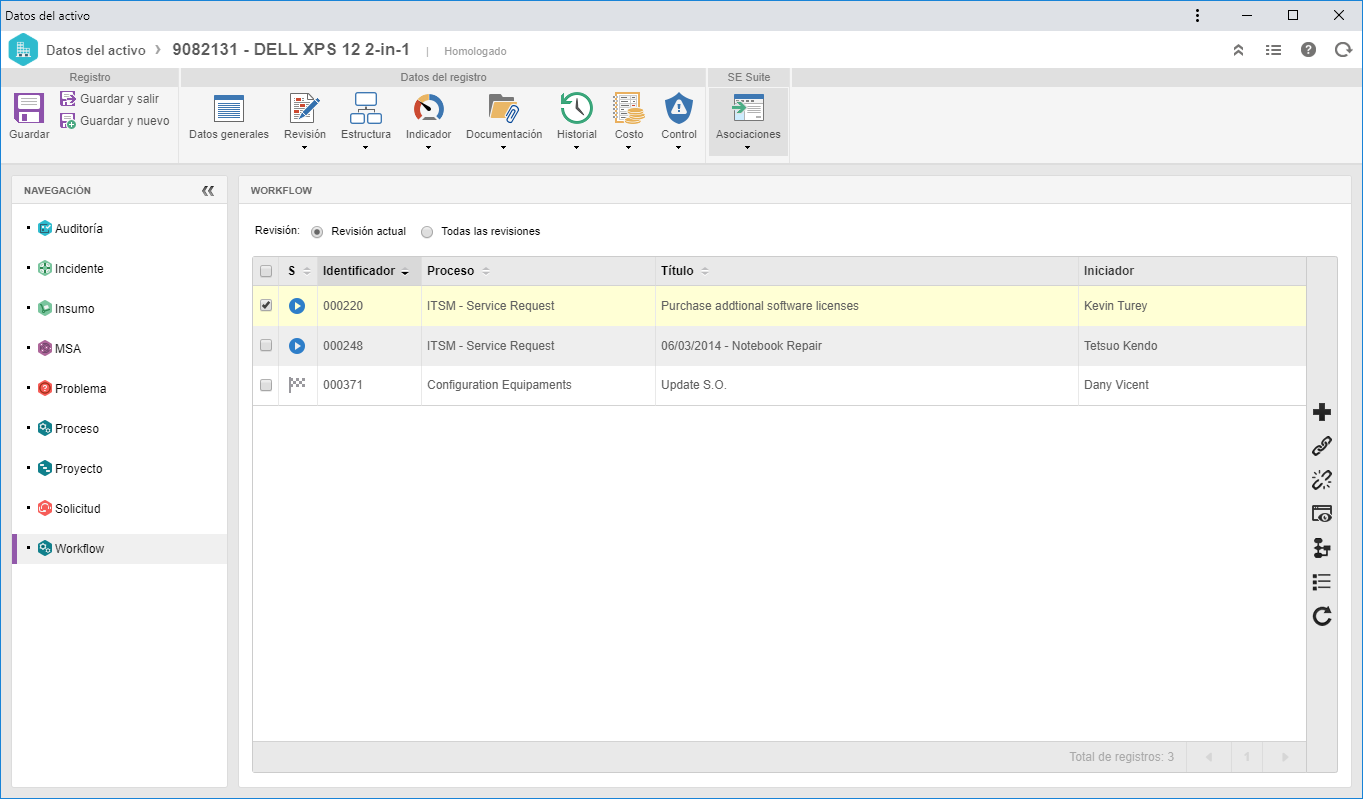Click Guardar y salir button
1363x799 pixels.
coord(110,99)
